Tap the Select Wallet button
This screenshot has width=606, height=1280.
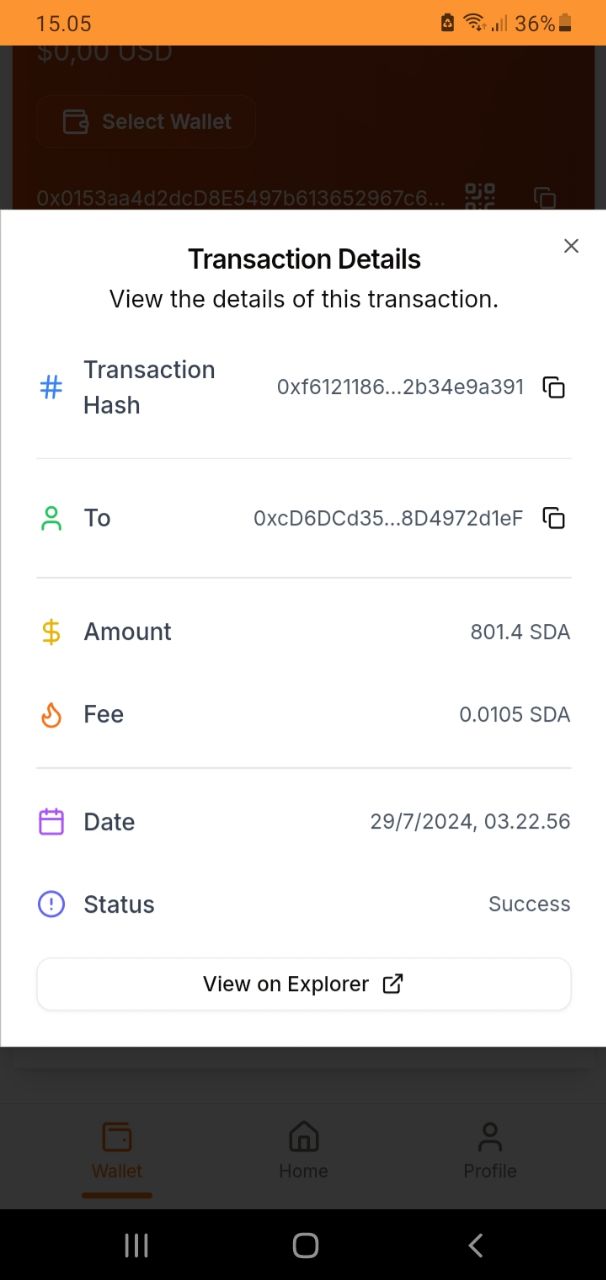pos(146,122)
